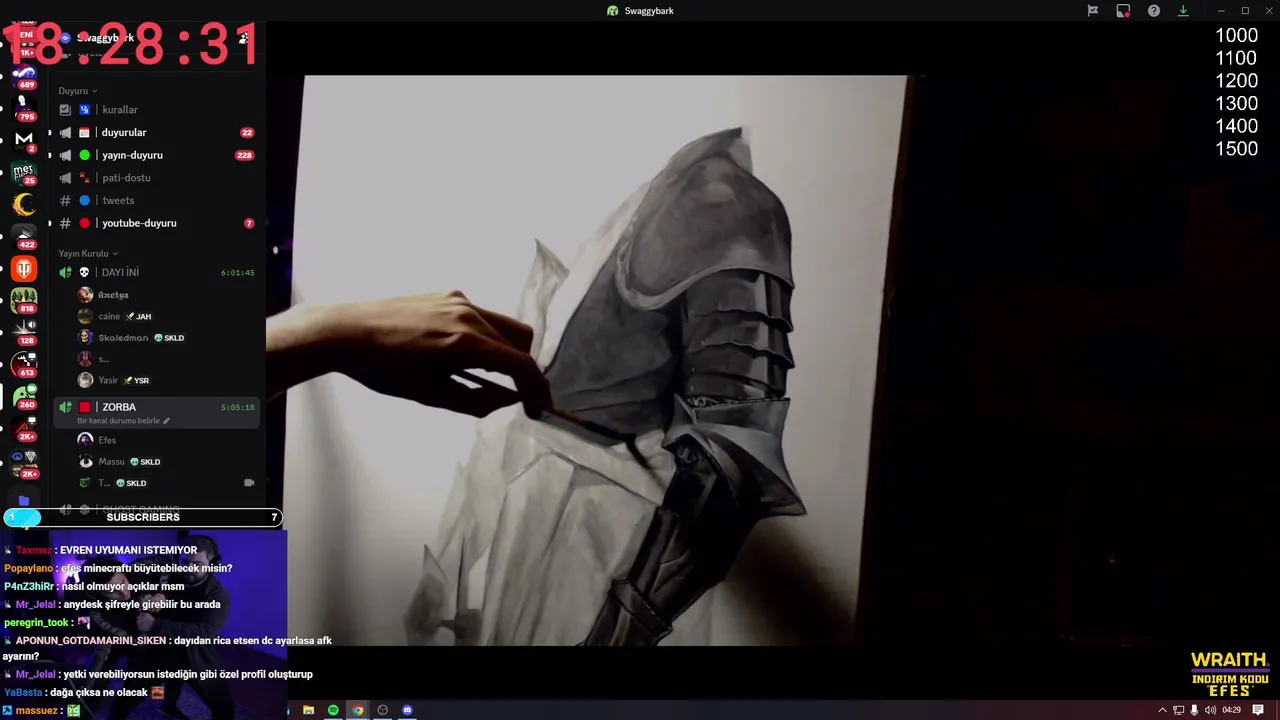Click the 6:01:45 timer on DAYI İNİ
The height and width of the screenshot is (720, 1280).
point(237,272)
